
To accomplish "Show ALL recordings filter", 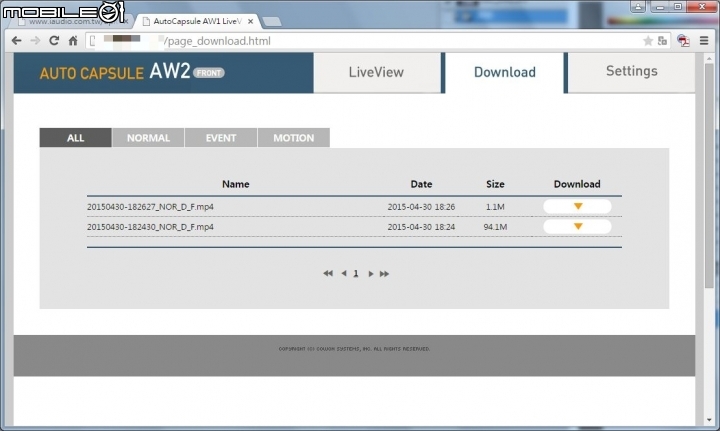I will tap(75, 138).
